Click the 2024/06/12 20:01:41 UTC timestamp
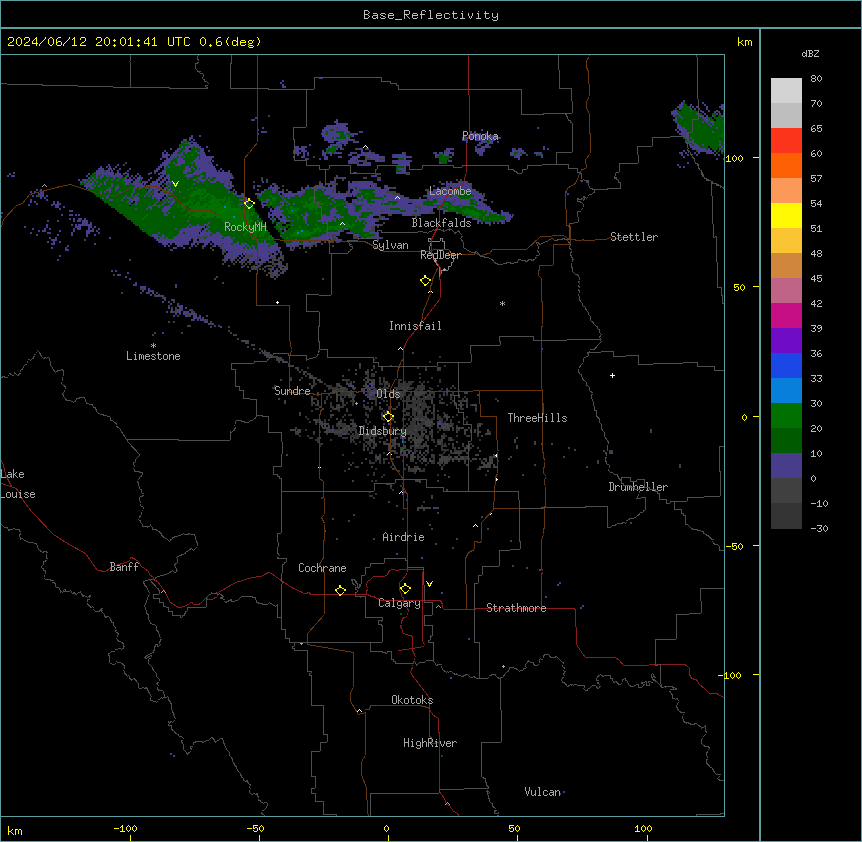This screenshot has width=862, height=842. pyautogui.click(x=99, y=42)
